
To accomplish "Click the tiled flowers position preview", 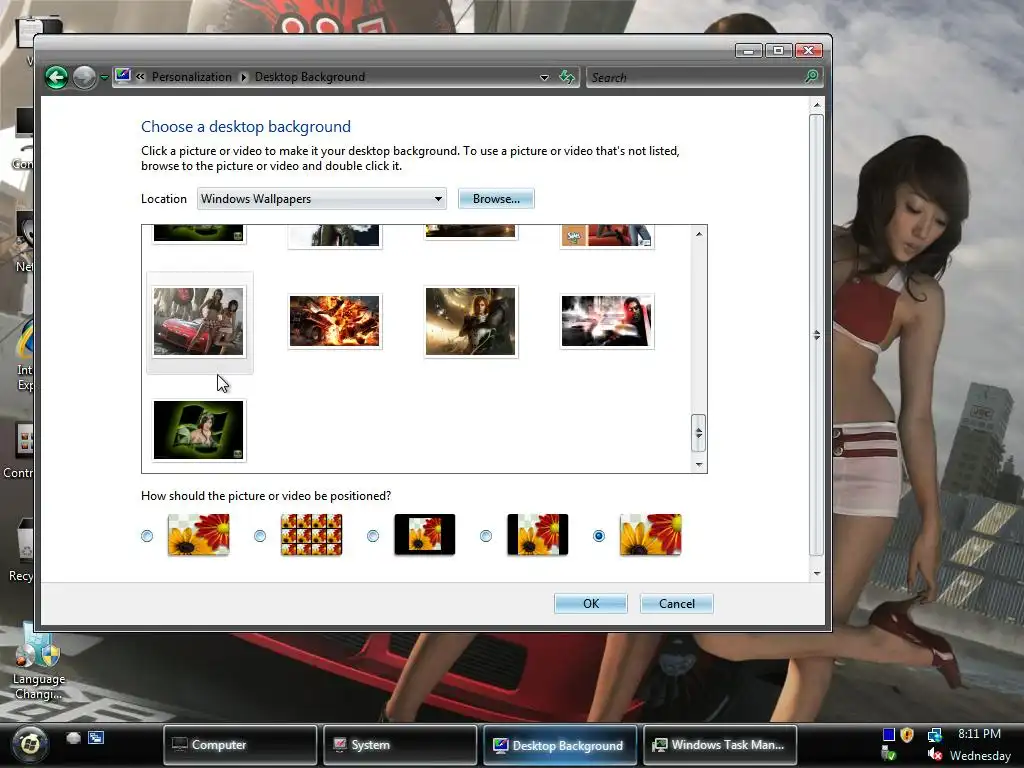I will (x=312, y=534).
